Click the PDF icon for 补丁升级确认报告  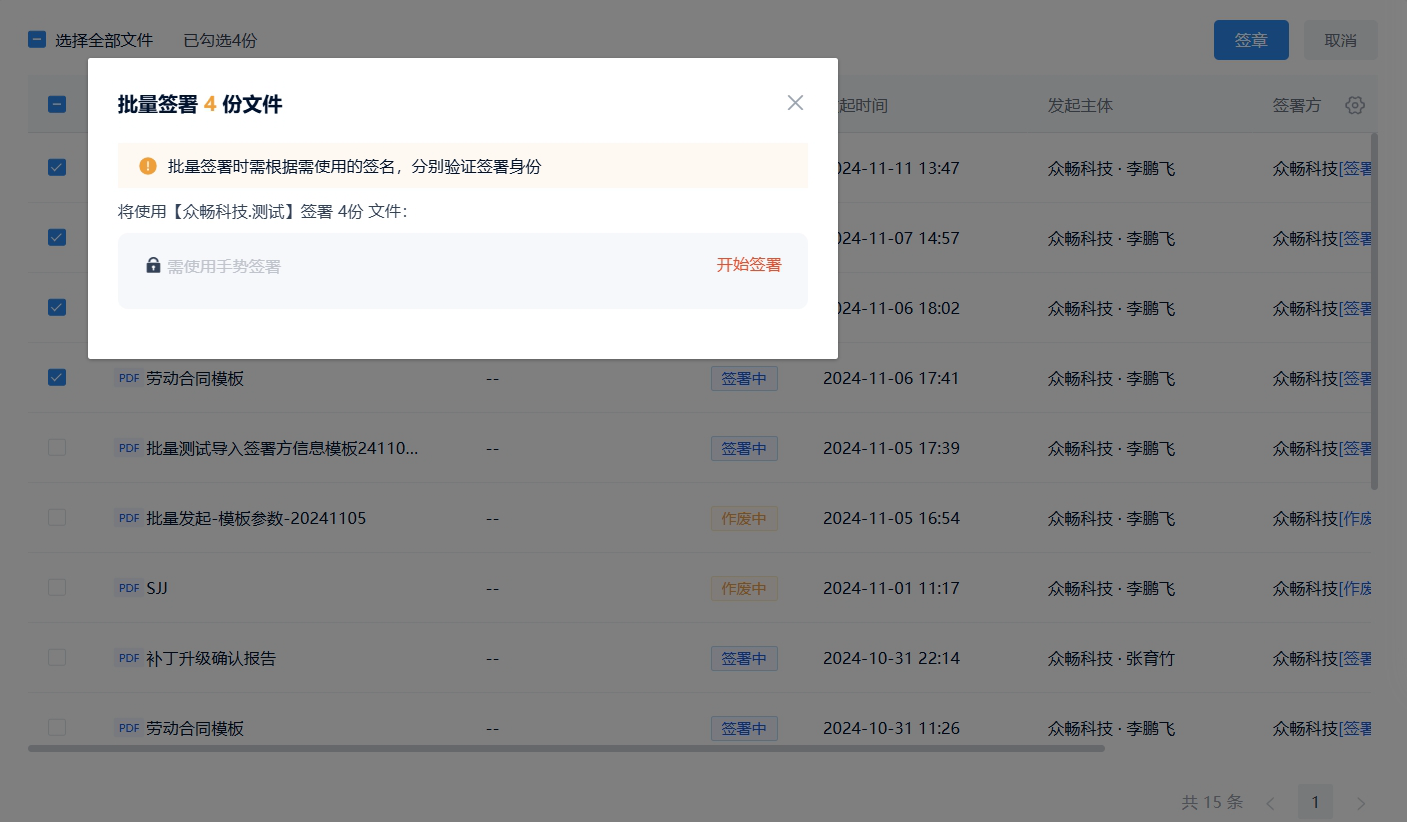click(x=129, y=658)
